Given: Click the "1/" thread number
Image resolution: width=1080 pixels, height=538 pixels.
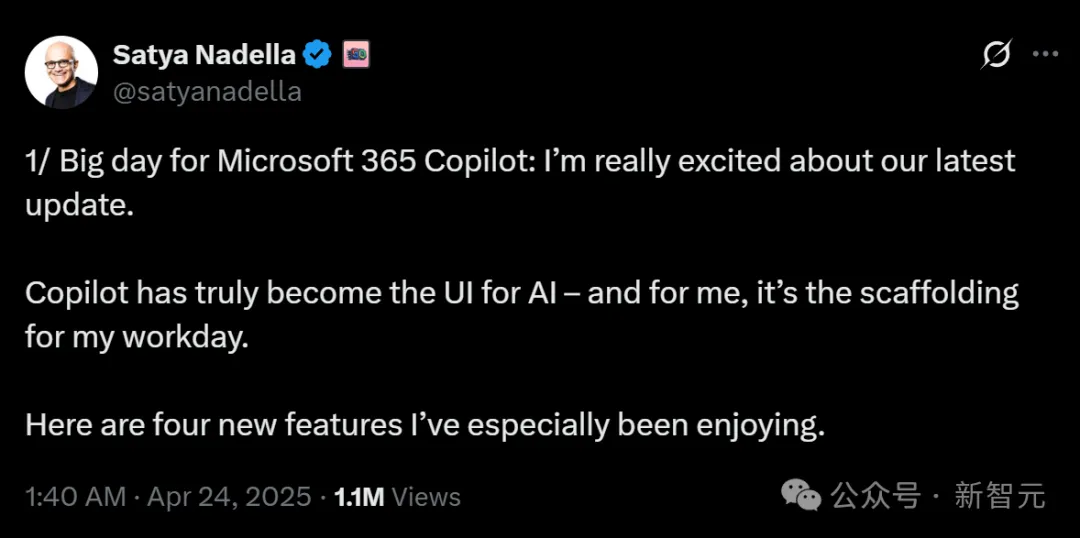Looking at the screenshot, I should pyautogui.click(x=38, y=161).
